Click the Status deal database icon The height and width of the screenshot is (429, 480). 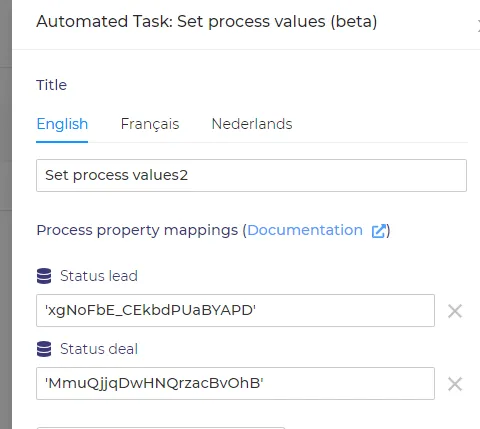(44, 349)
